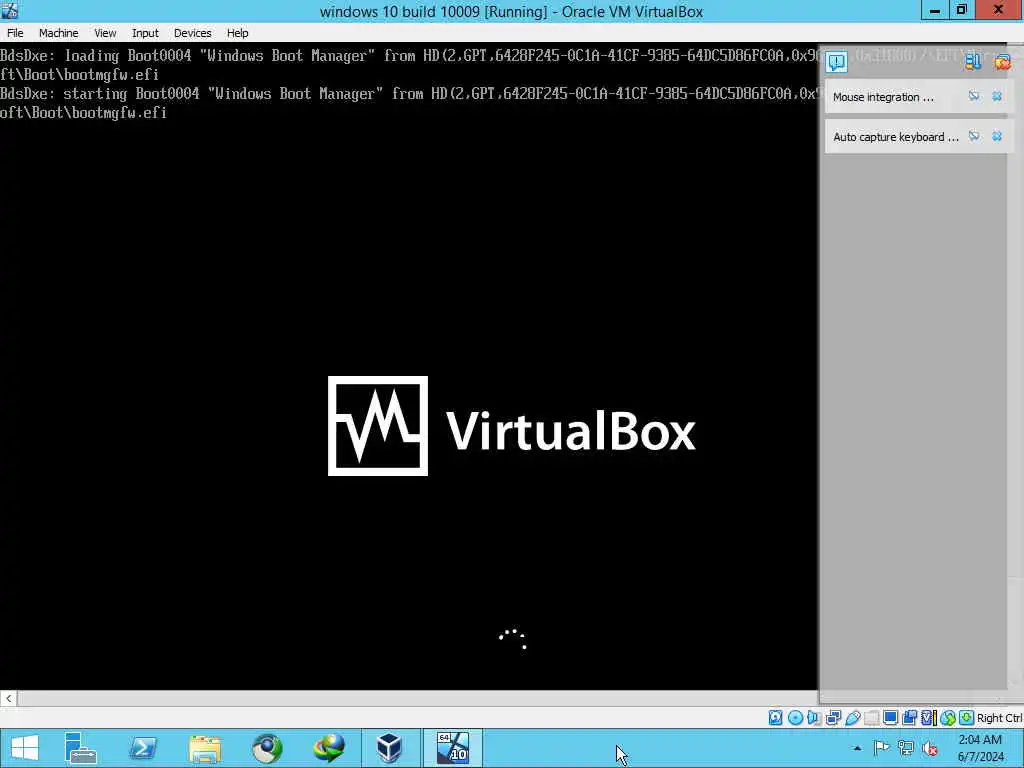
Task: Open VirtualBox Manager from the taskbar
Action: (x=390, y=748)
